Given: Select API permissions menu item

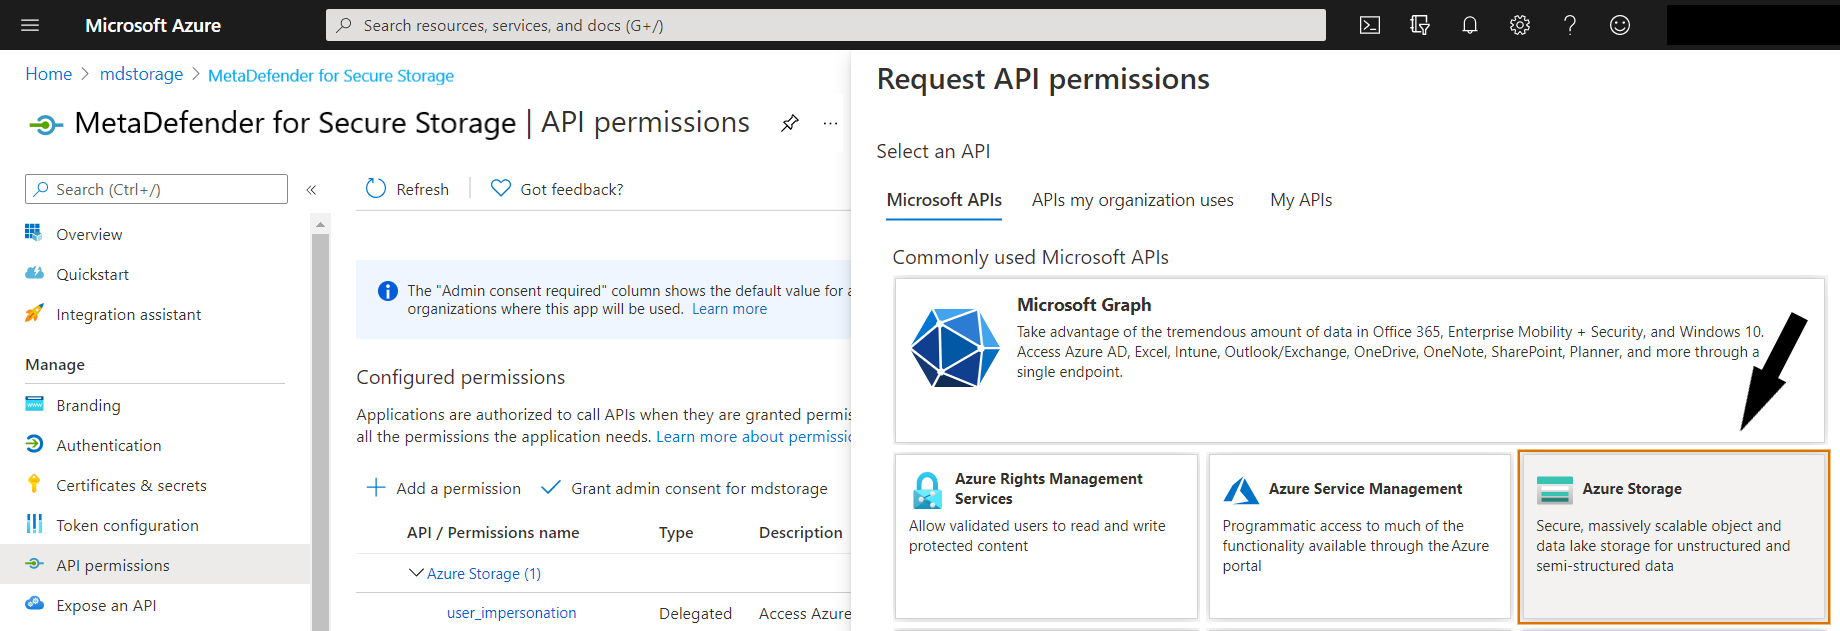Looking at the screenshot, I should (x=155, y=565).
